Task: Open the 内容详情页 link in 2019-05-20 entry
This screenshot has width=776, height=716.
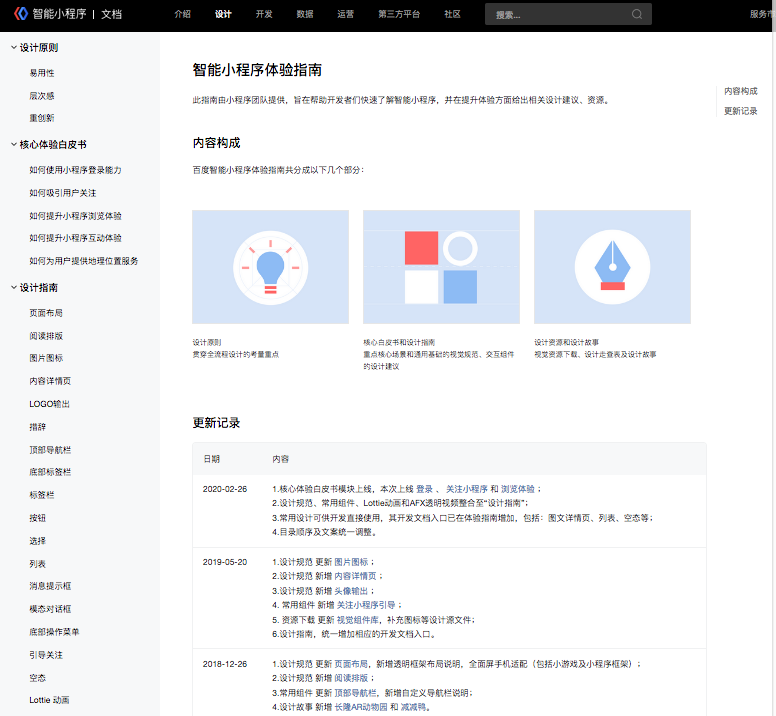Action: click(x=355, y=576)
